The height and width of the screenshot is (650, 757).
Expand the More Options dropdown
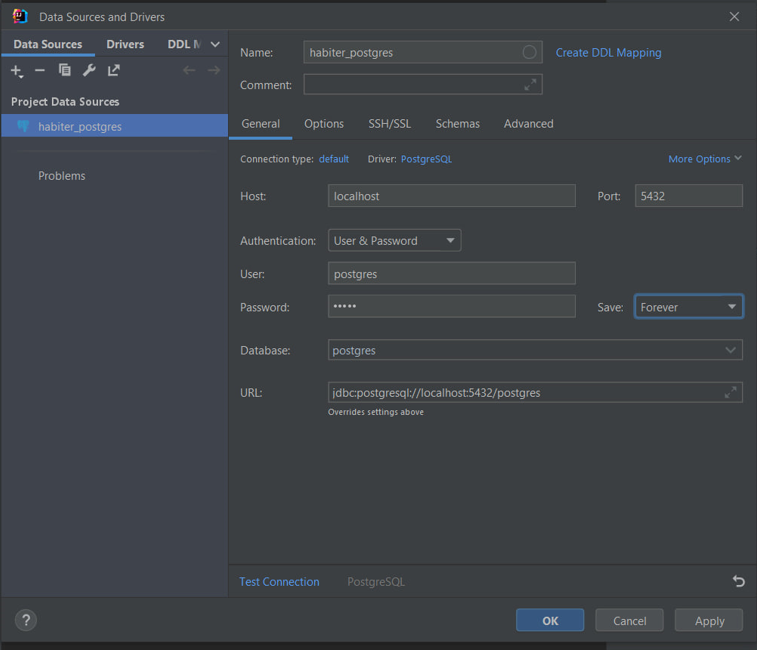[x=704, y=159]
